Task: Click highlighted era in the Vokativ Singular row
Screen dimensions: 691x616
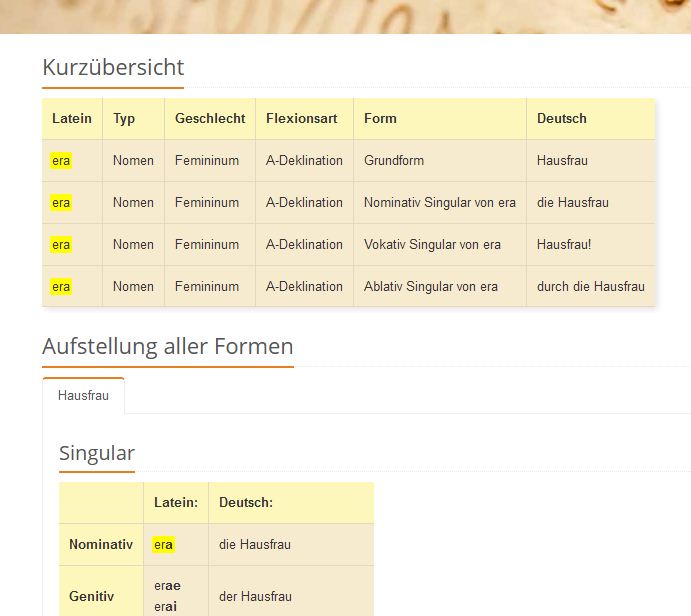Action: [x=61, y=244]
